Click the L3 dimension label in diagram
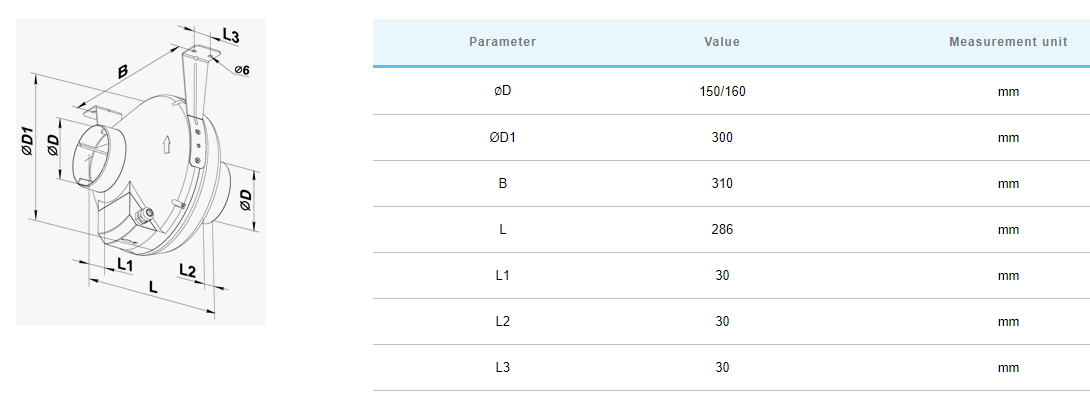Image resolution: width=1090 pixels, height=407 pixels. tap(231, 37)
